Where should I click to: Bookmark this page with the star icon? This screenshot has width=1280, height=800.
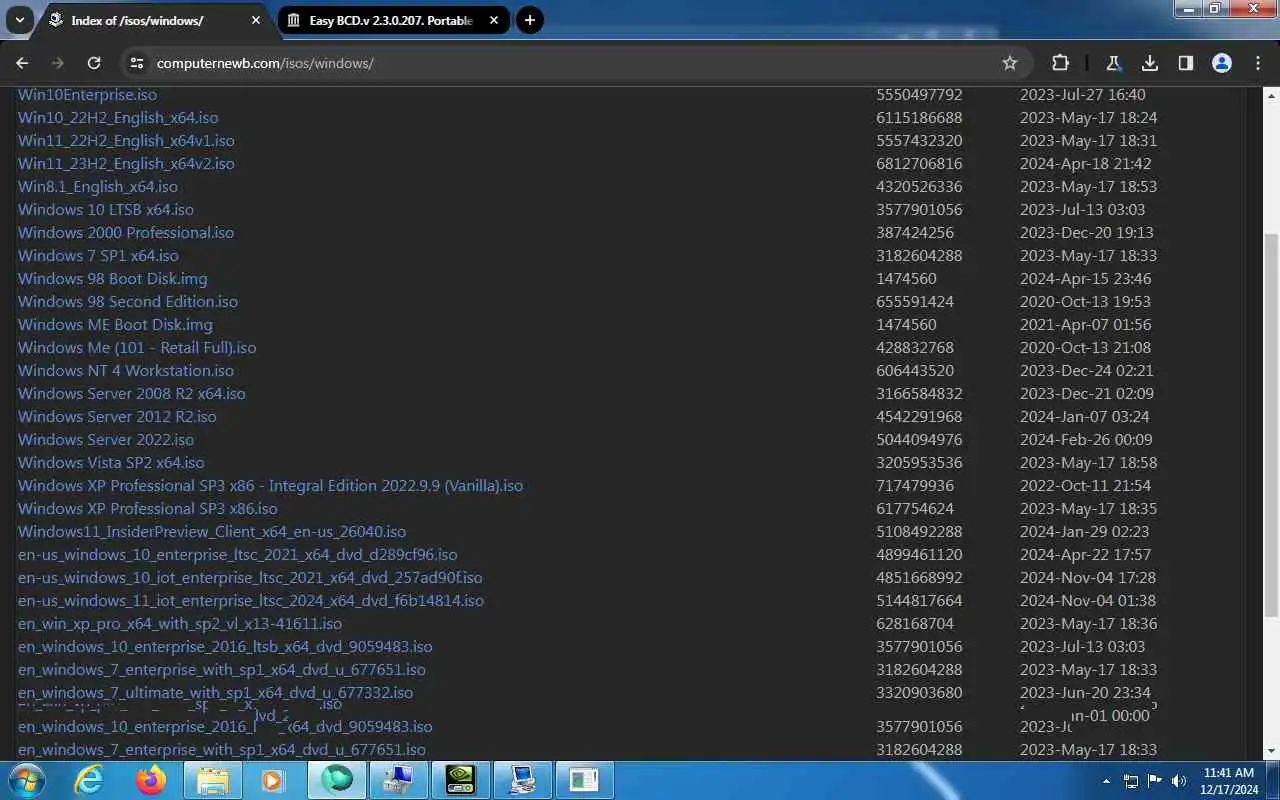1010,63
